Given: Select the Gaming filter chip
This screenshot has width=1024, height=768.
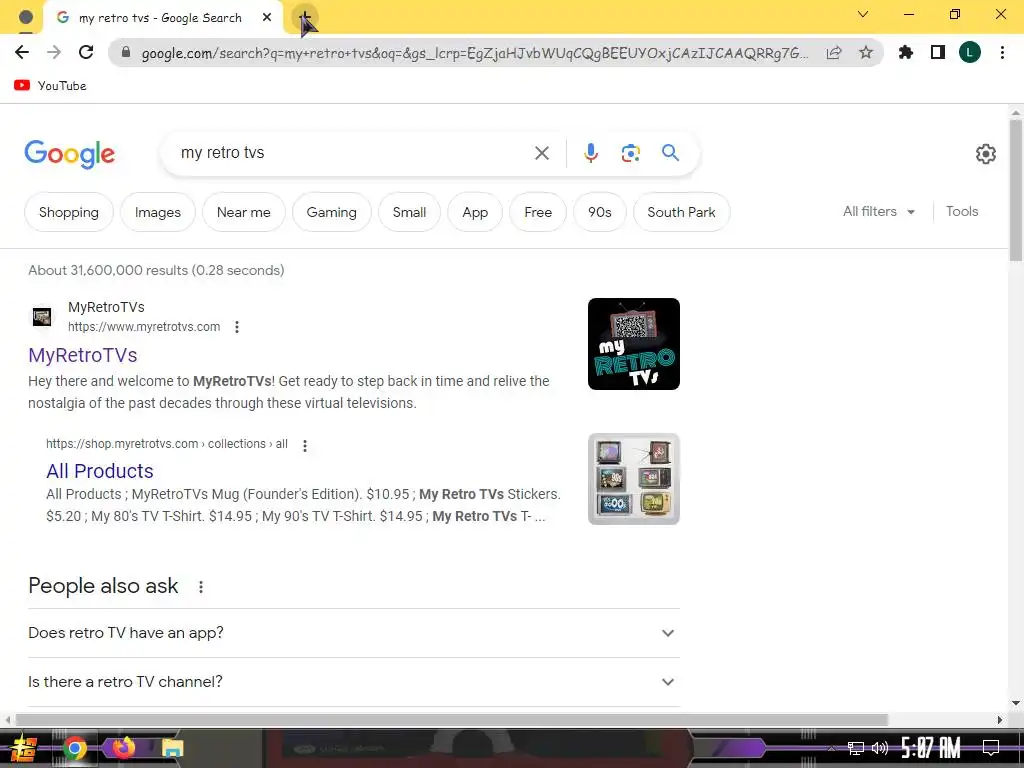Looking at the screenshot, I should [x=332, y=212].
